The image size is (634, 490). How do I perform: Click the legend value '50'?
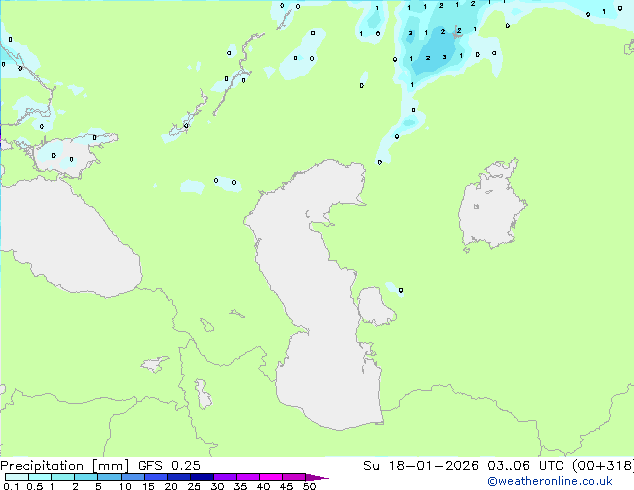pos(309,486)
